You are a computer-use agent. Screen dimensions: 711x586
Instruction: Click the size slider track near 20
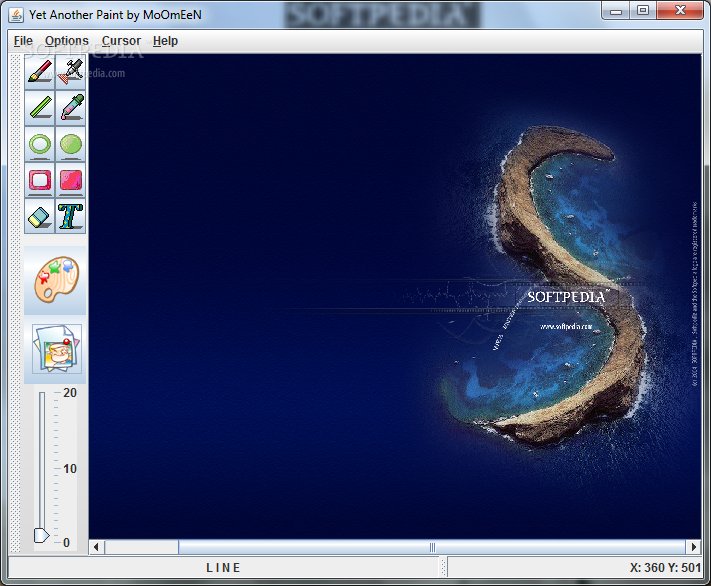pyautogui.click(x=42, y=396)
